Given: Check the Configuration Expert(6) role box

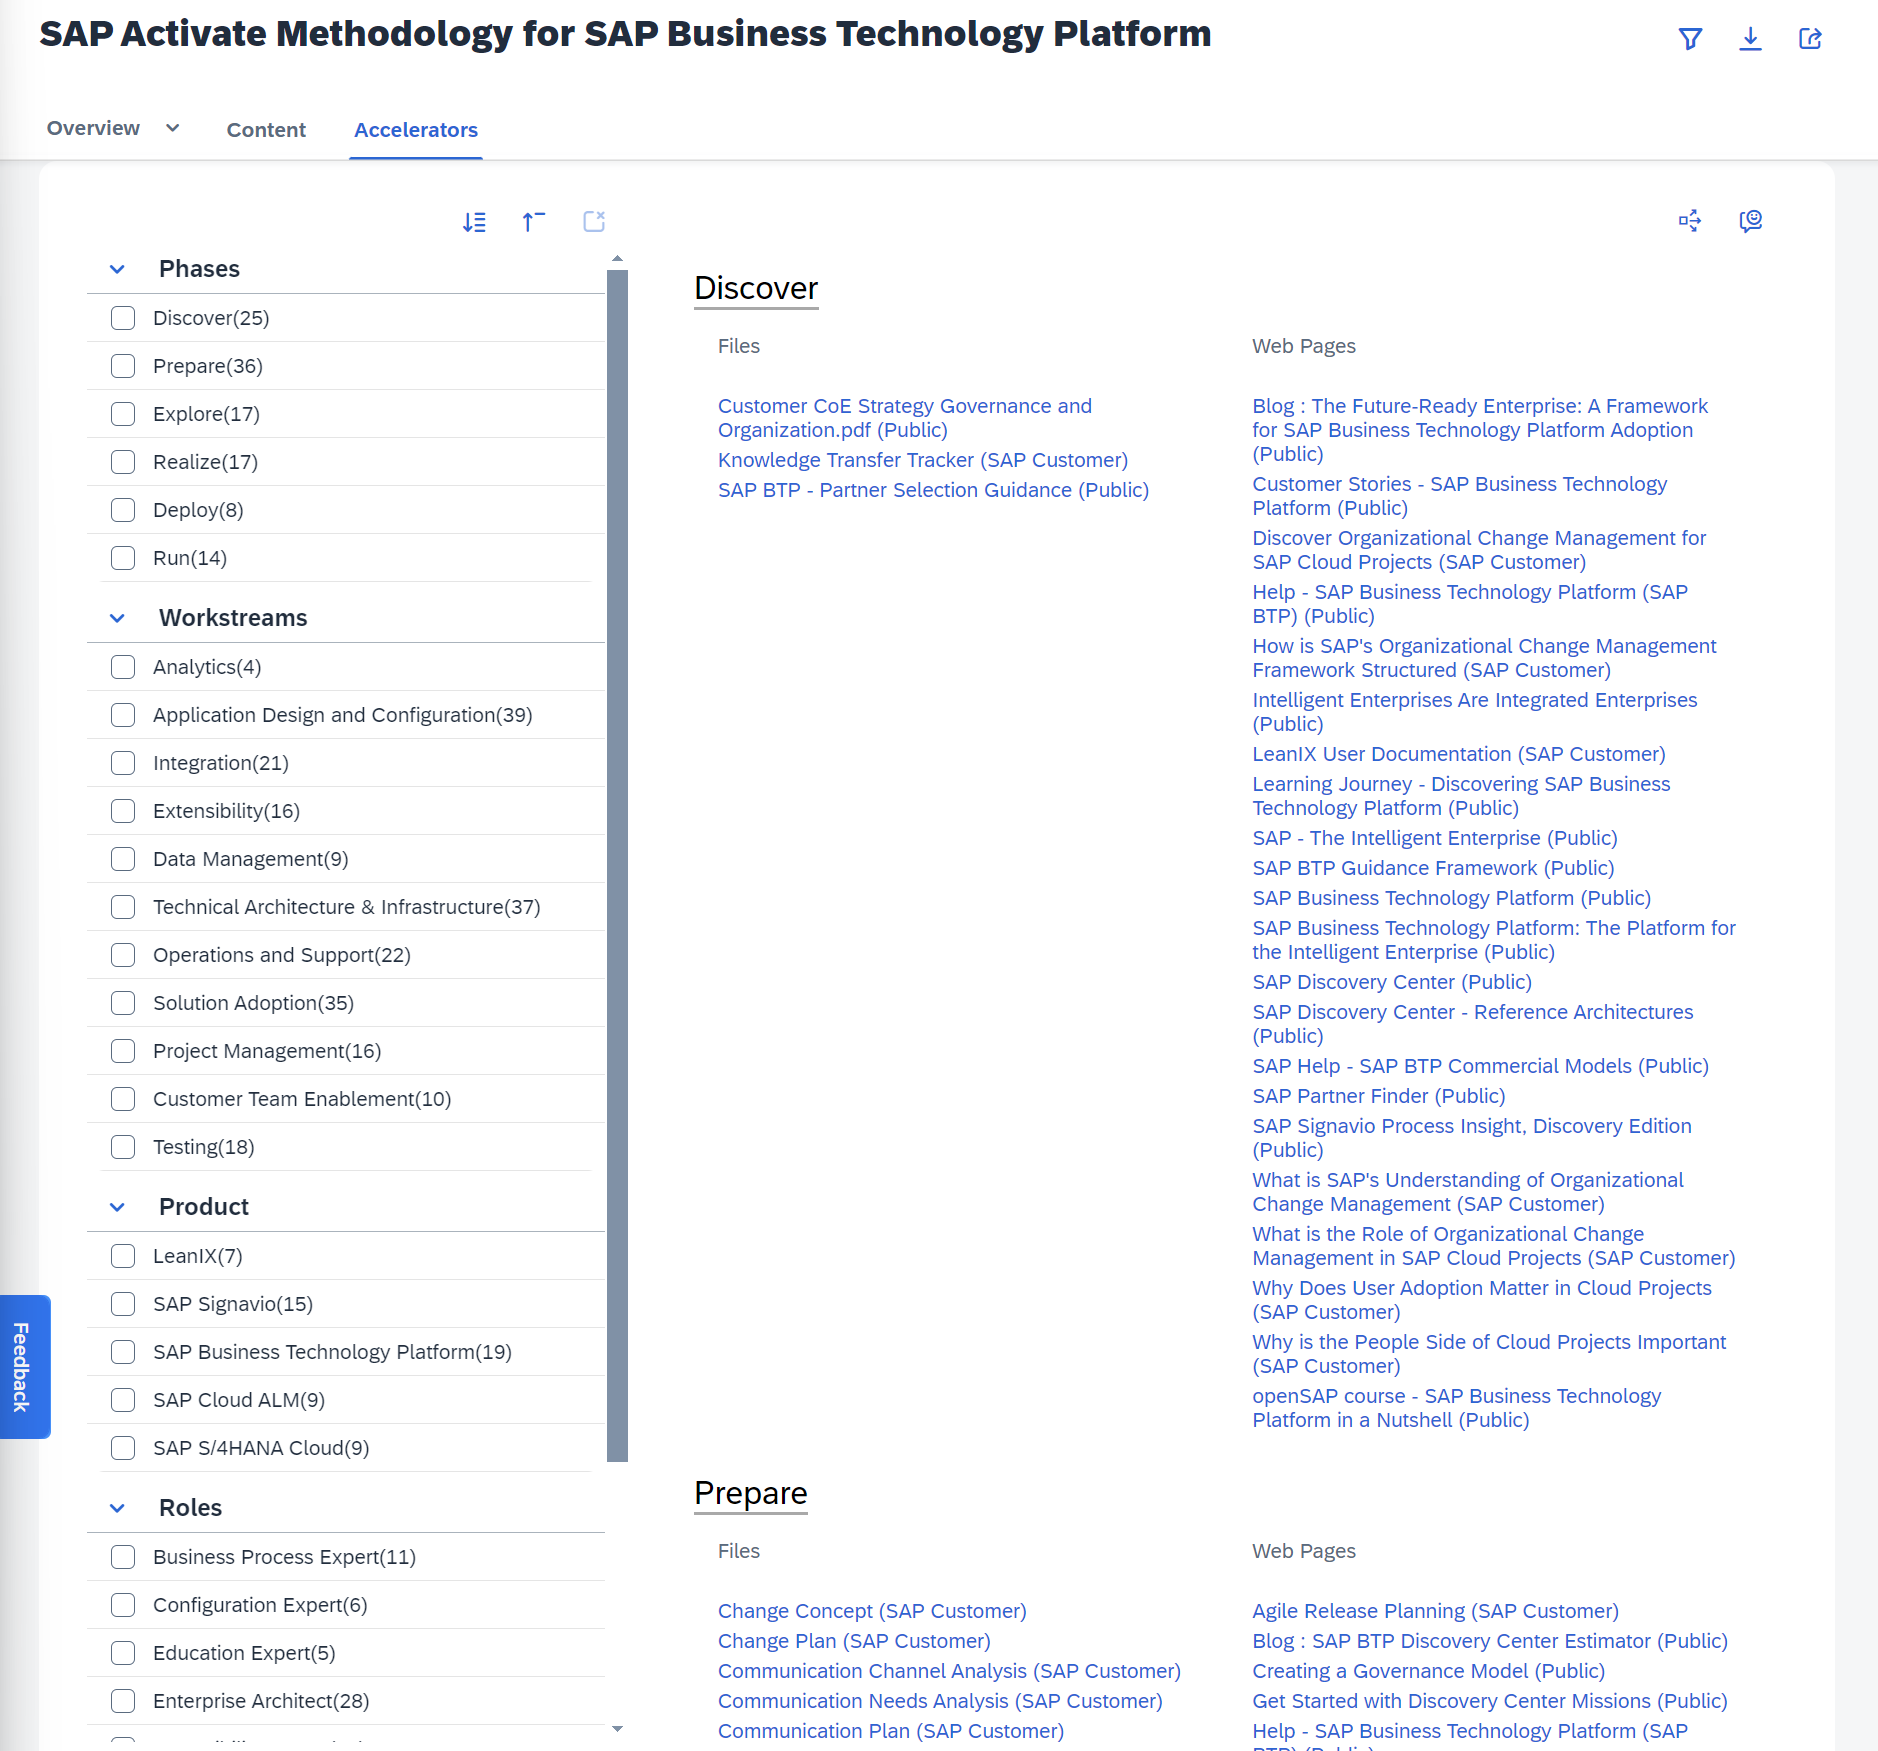Looking at the screenshot, I should (123, 1605).
